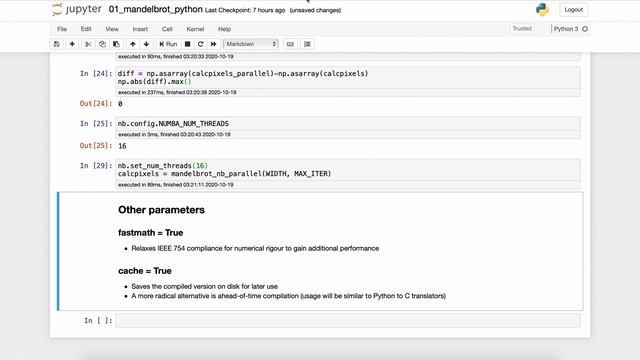Viewport: 640px width, 360px height.
Task: Click the Trusted notebook indicator
Action: (522, 29)
